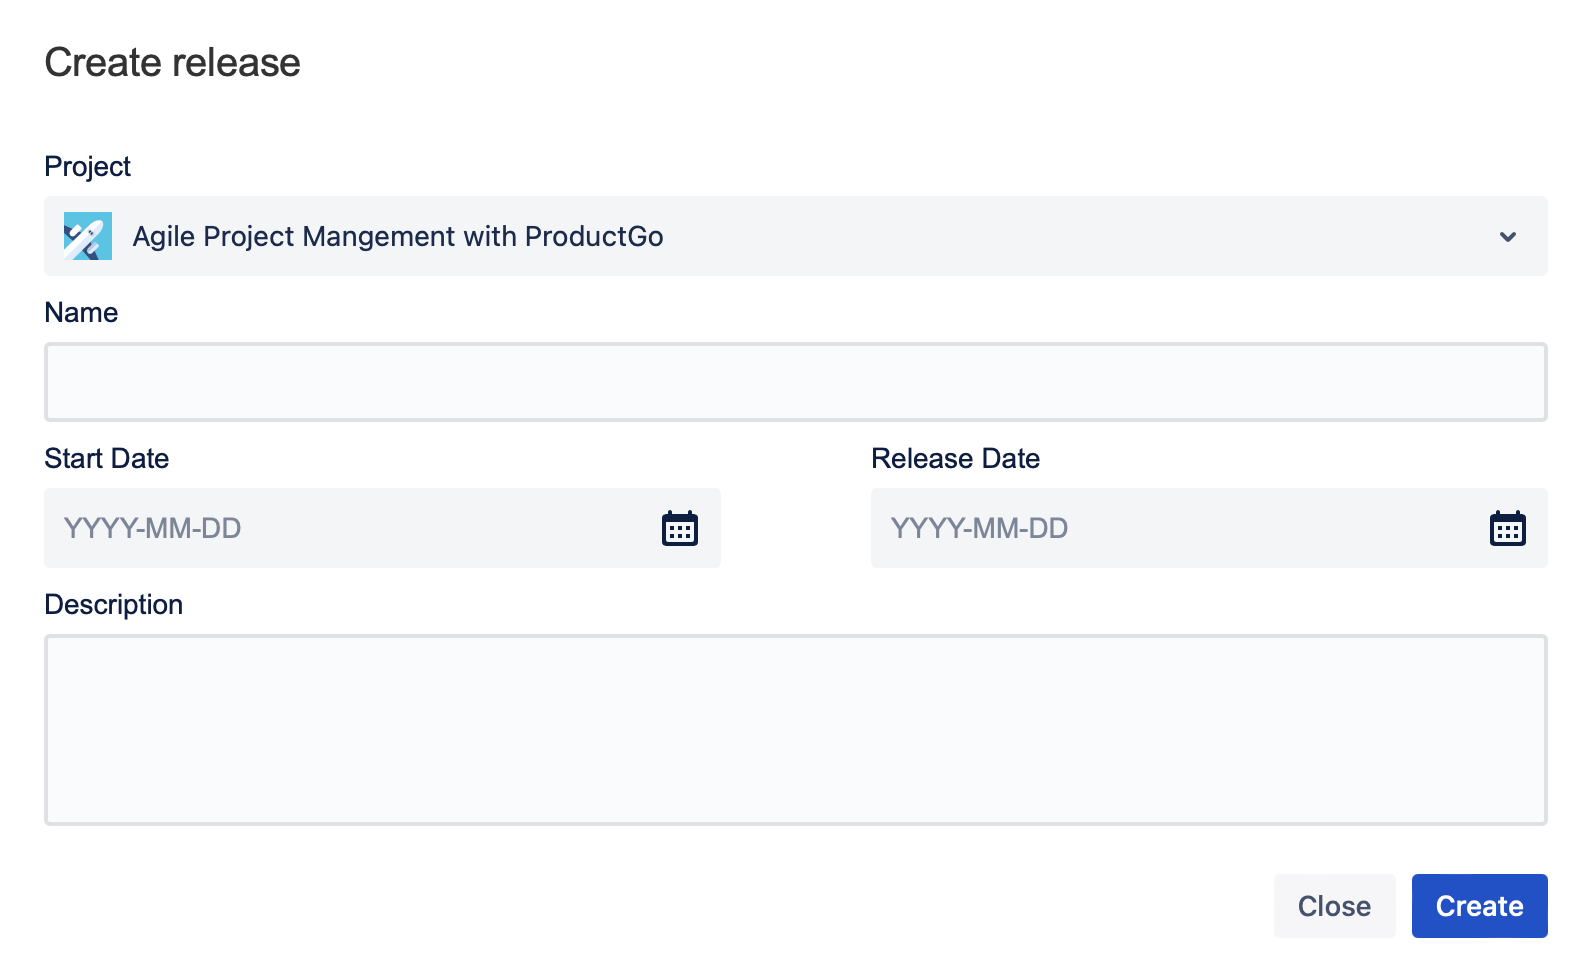Open the Start Date calendar picker icon
The image size is (1588, 980).
click(x=680, y=528)
